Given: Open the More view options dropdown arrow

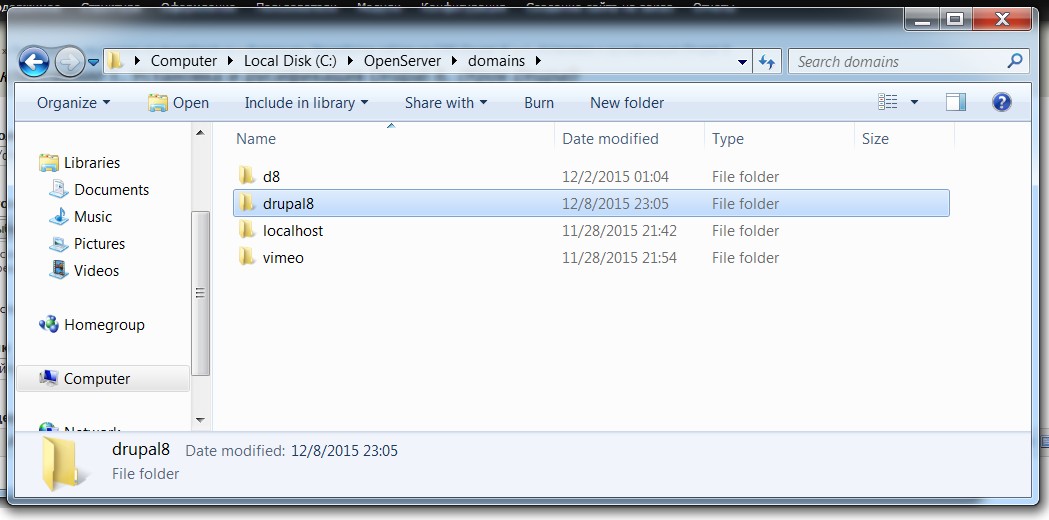Looking at the screenshot, I should pos(914,102).
